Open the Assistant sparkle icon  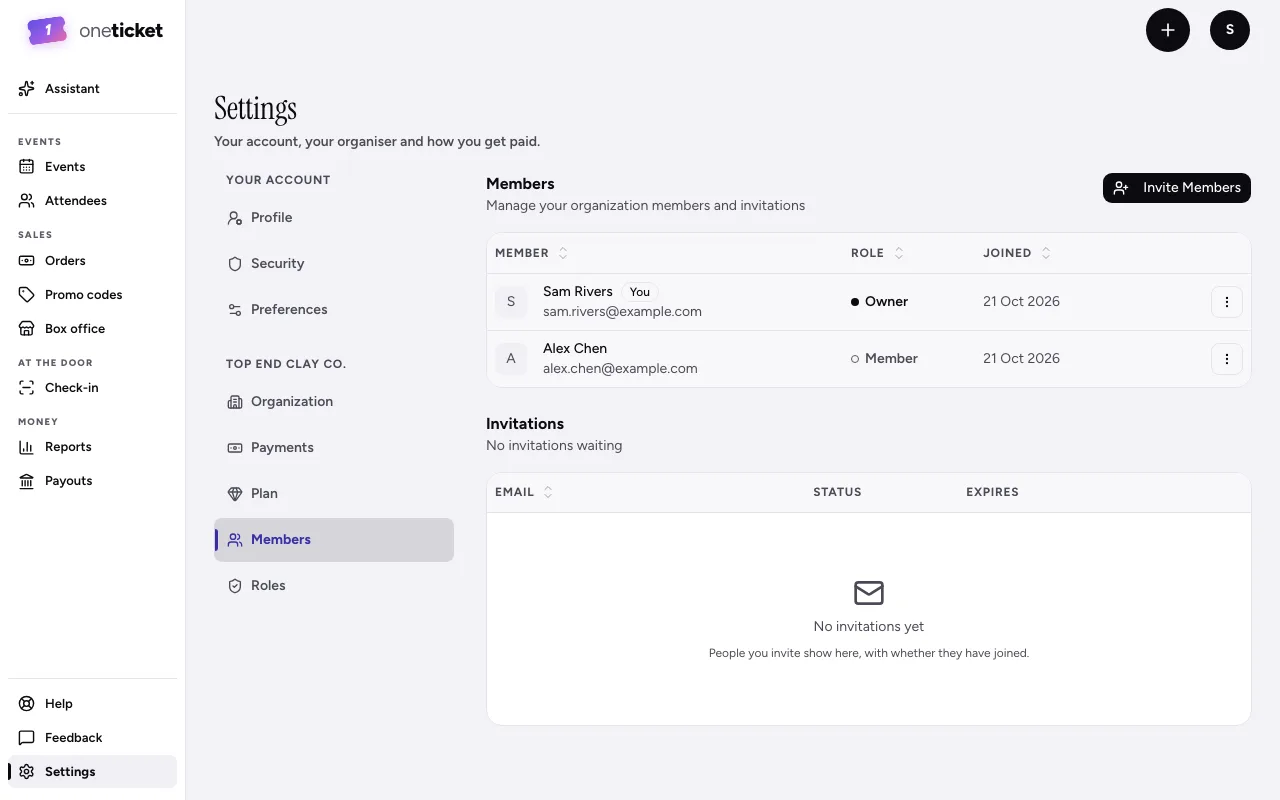[27, 89]
